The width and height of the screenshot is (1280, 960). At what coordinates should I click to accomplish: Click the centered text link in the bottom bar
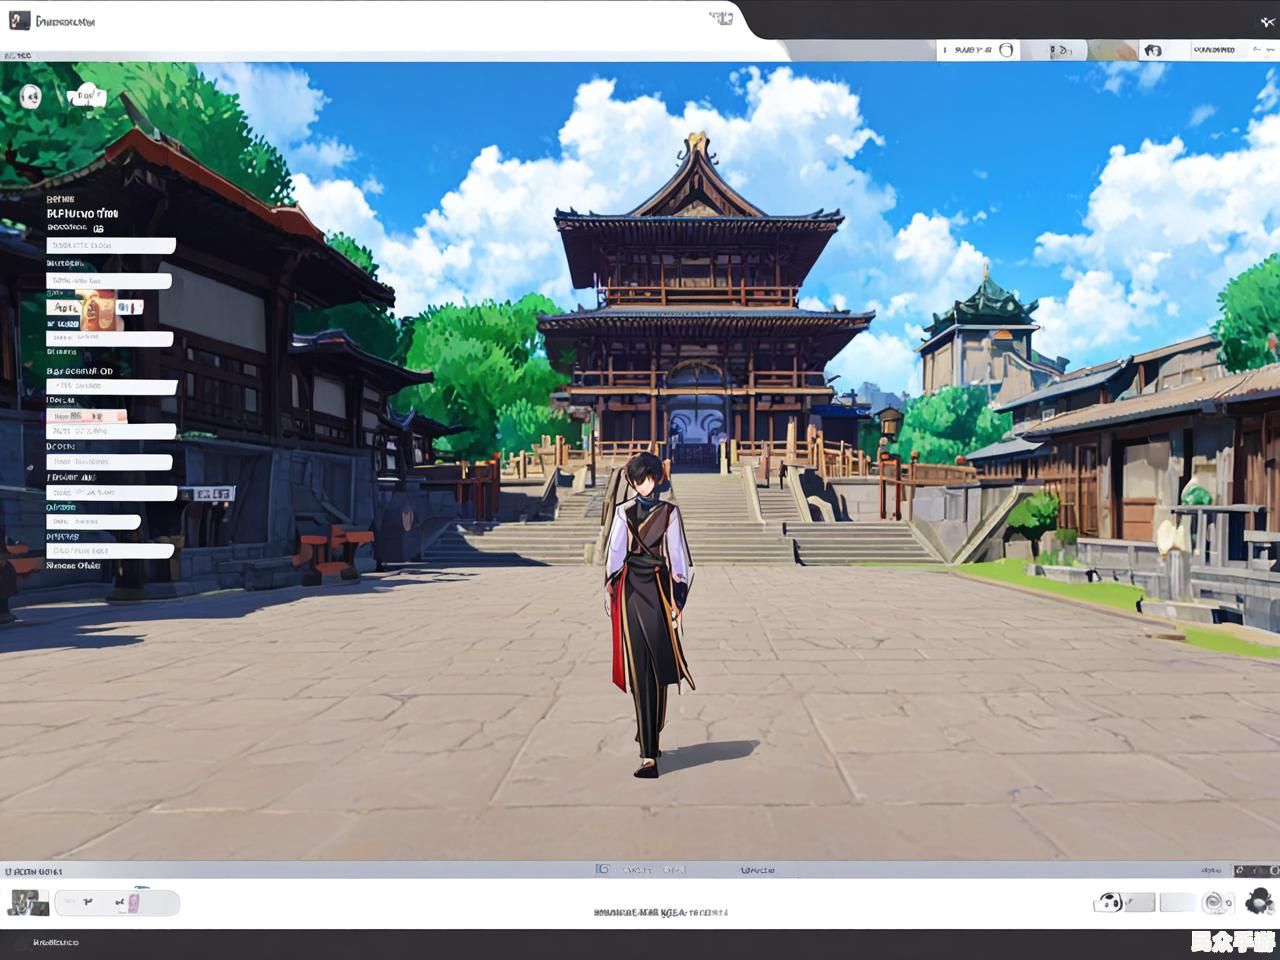[x=660, y=912]
